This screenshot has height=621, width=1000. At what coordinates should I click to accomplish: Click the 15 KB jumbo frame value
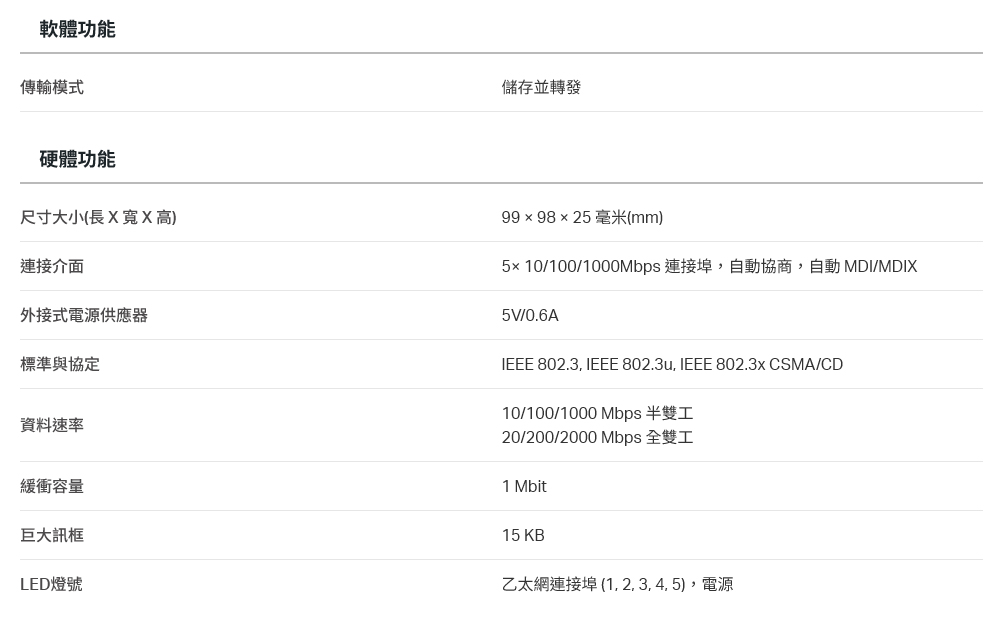[523, 536]
